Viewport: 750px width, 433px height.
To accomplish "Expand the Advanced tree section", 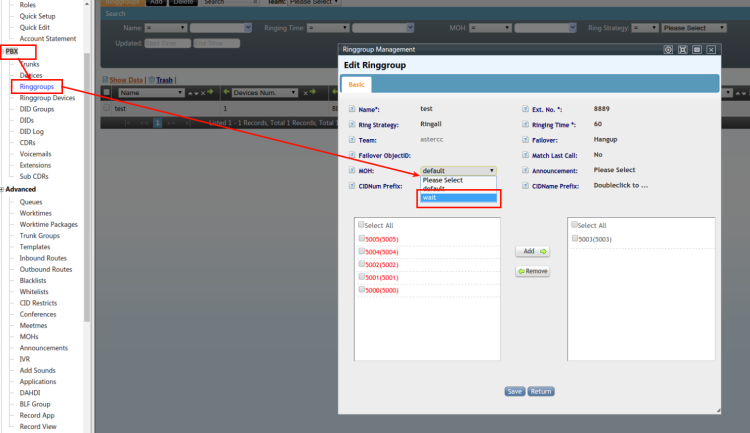I will [x=3, y=189].
